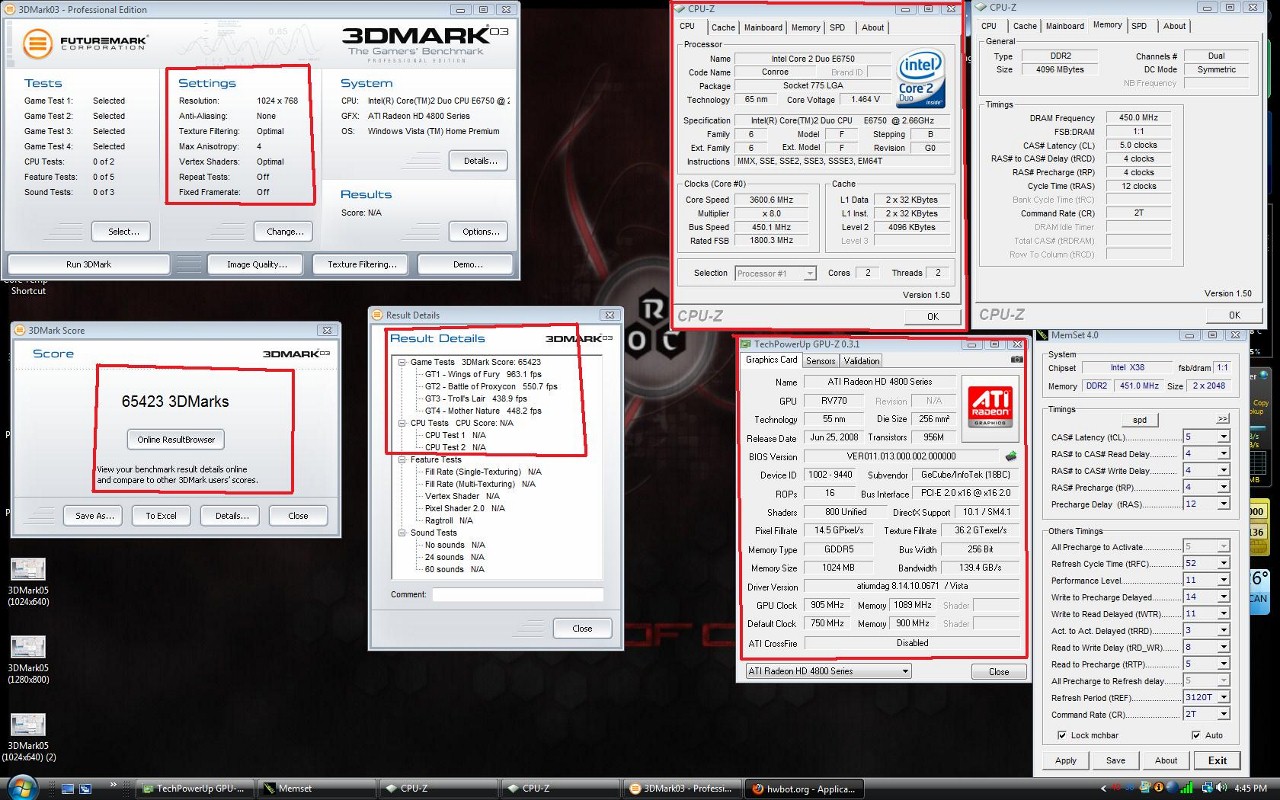Open the Write to Read Delayed (tWTR) dropdown
The height and width of the screenshot is (800, 1280).
point(1222,613)
